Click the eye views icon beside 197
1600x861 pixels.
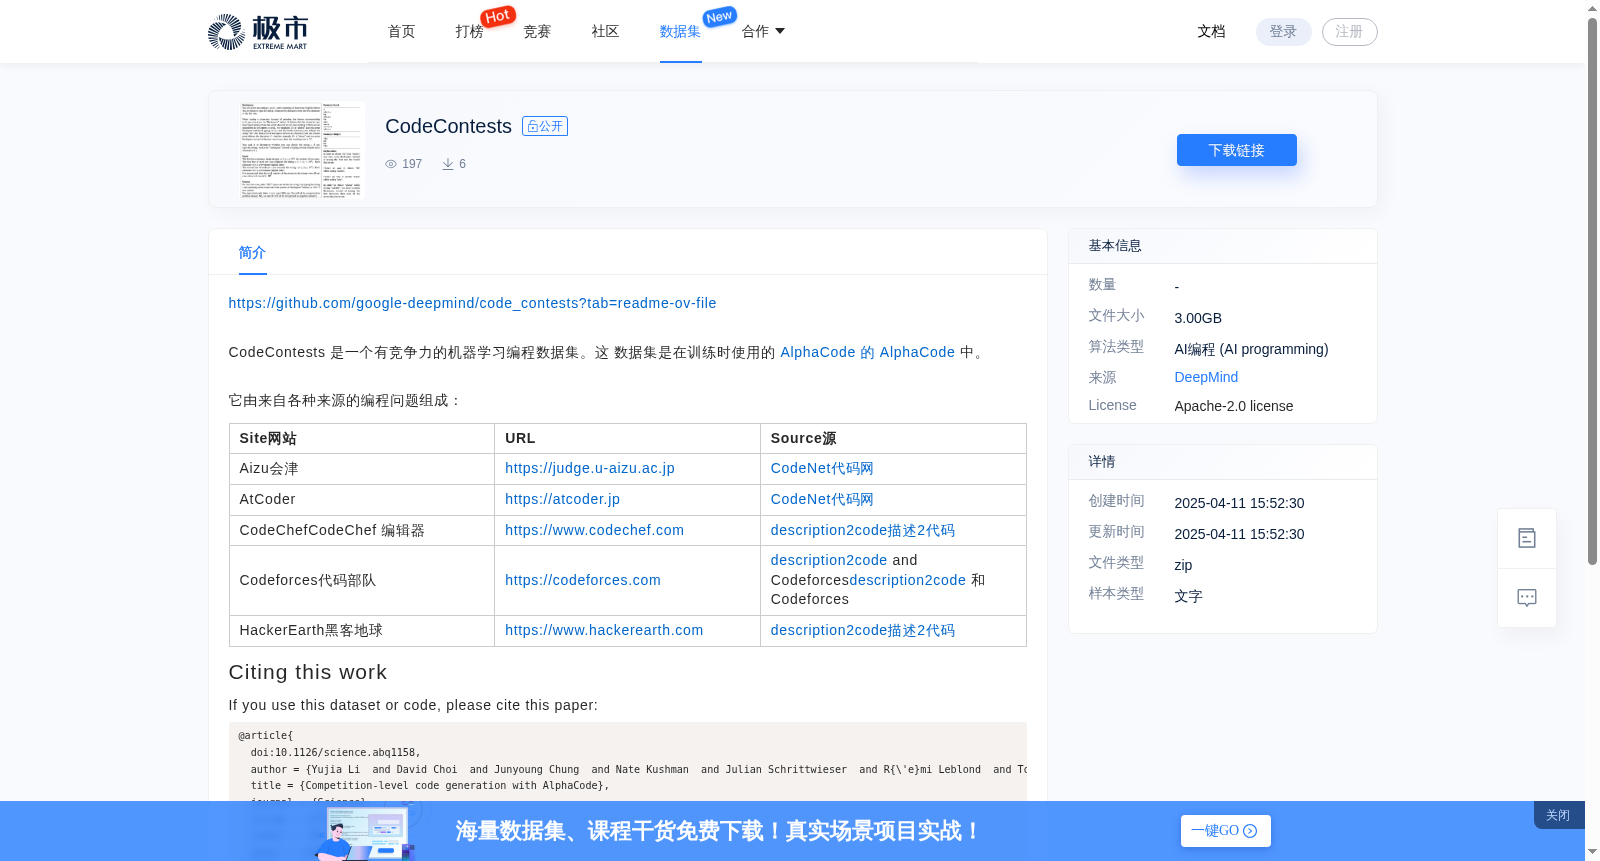pyautogui.click(x=391, y=164)
